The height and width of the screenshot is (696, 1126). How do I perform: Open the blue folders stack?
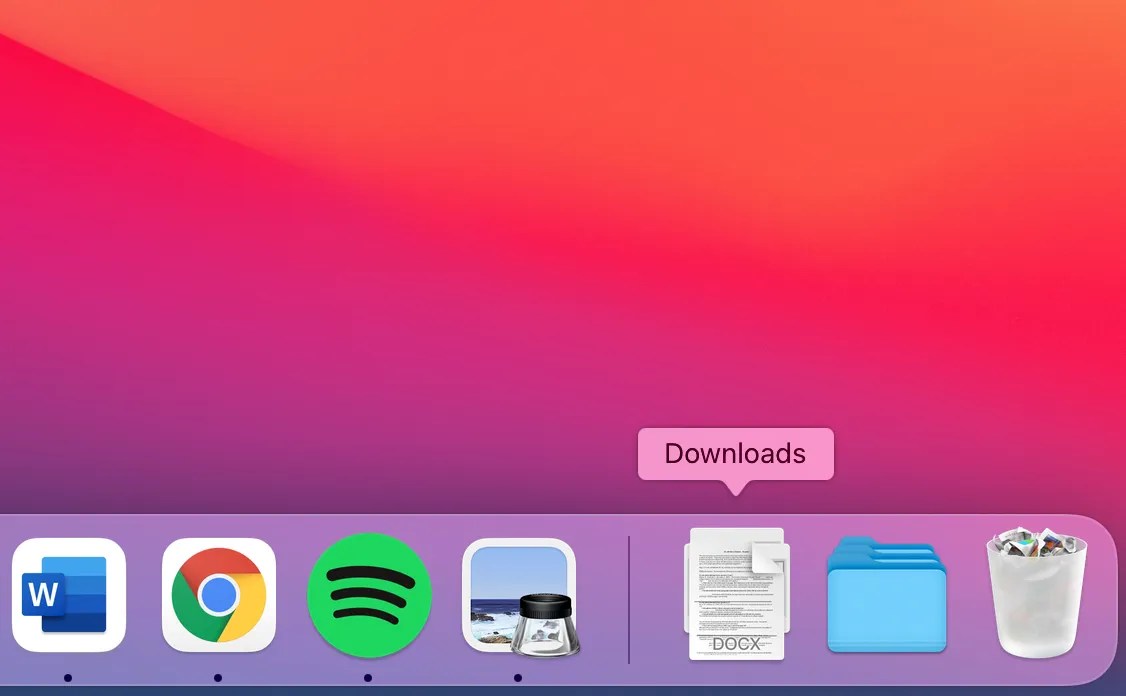886,595
